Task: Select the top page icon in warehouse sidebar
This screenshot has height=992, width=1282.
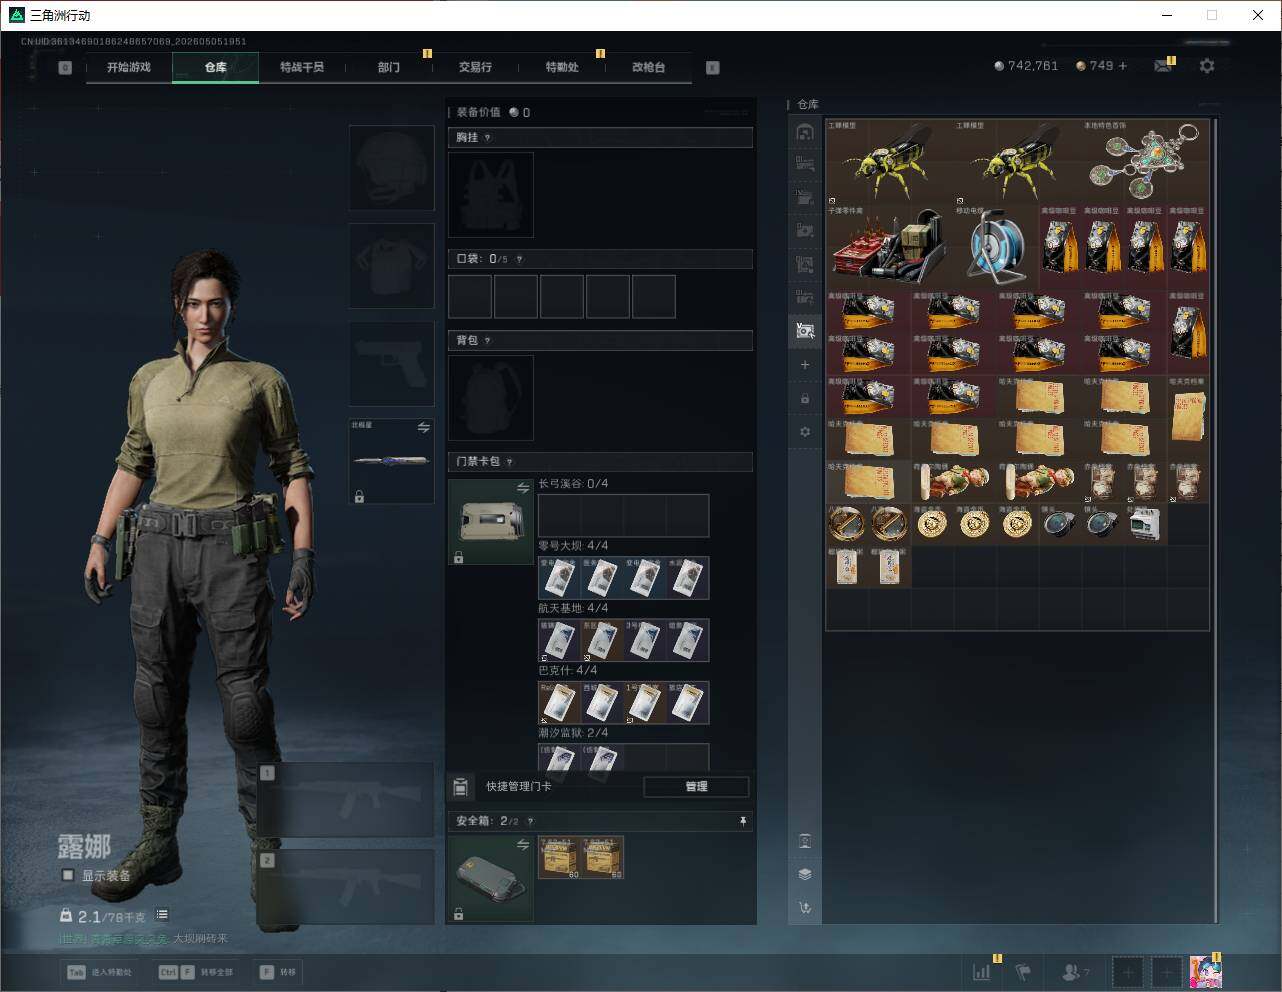Action: click(x=805, y=132)
